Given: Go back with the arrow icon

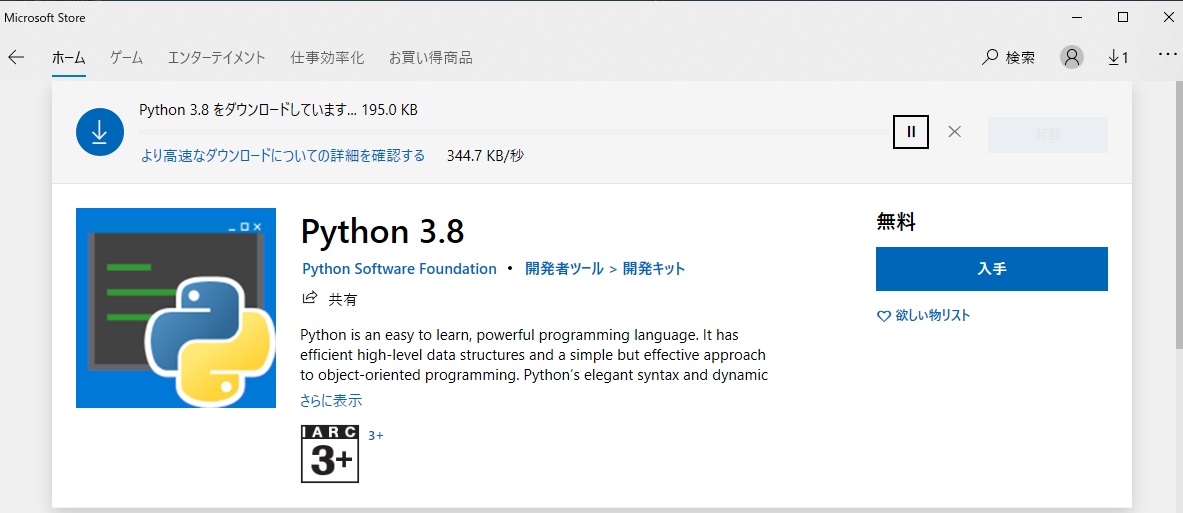Looking at the screenshot, I should point(16,57).
